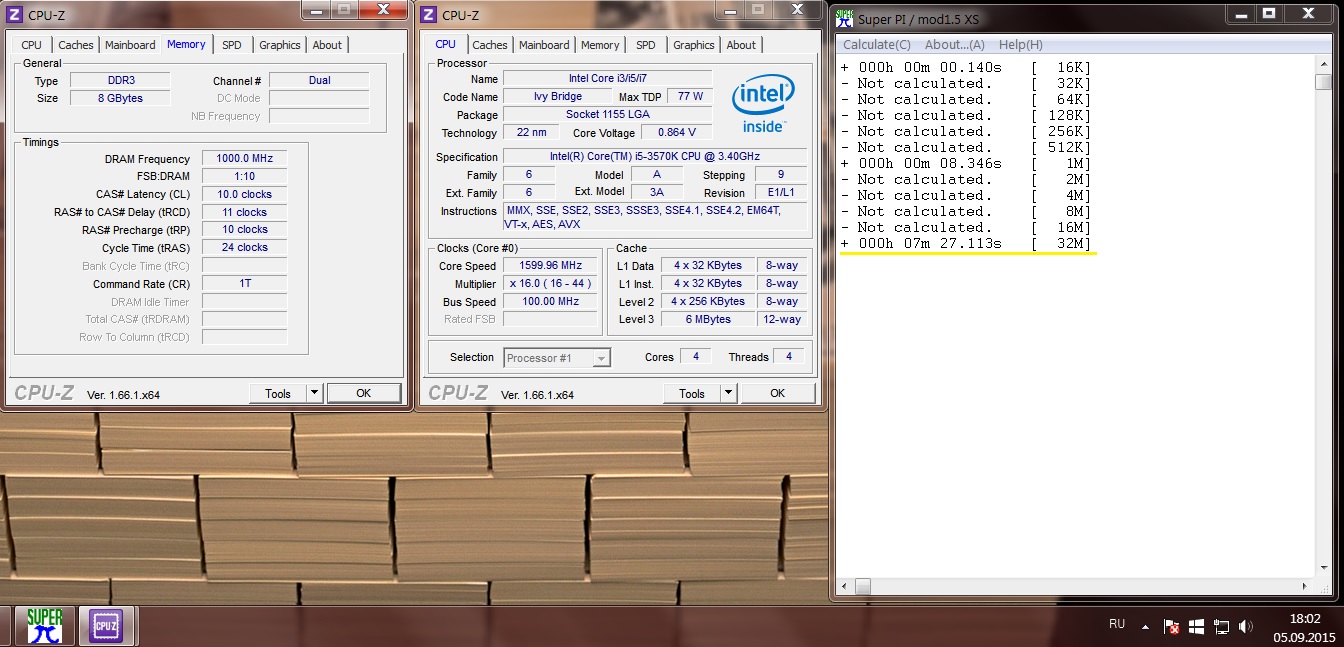The height and width of the screenshot is (647, 1344).
Task: Switch to CPU tab in left CPU-Z window
Action: [32, 45]
